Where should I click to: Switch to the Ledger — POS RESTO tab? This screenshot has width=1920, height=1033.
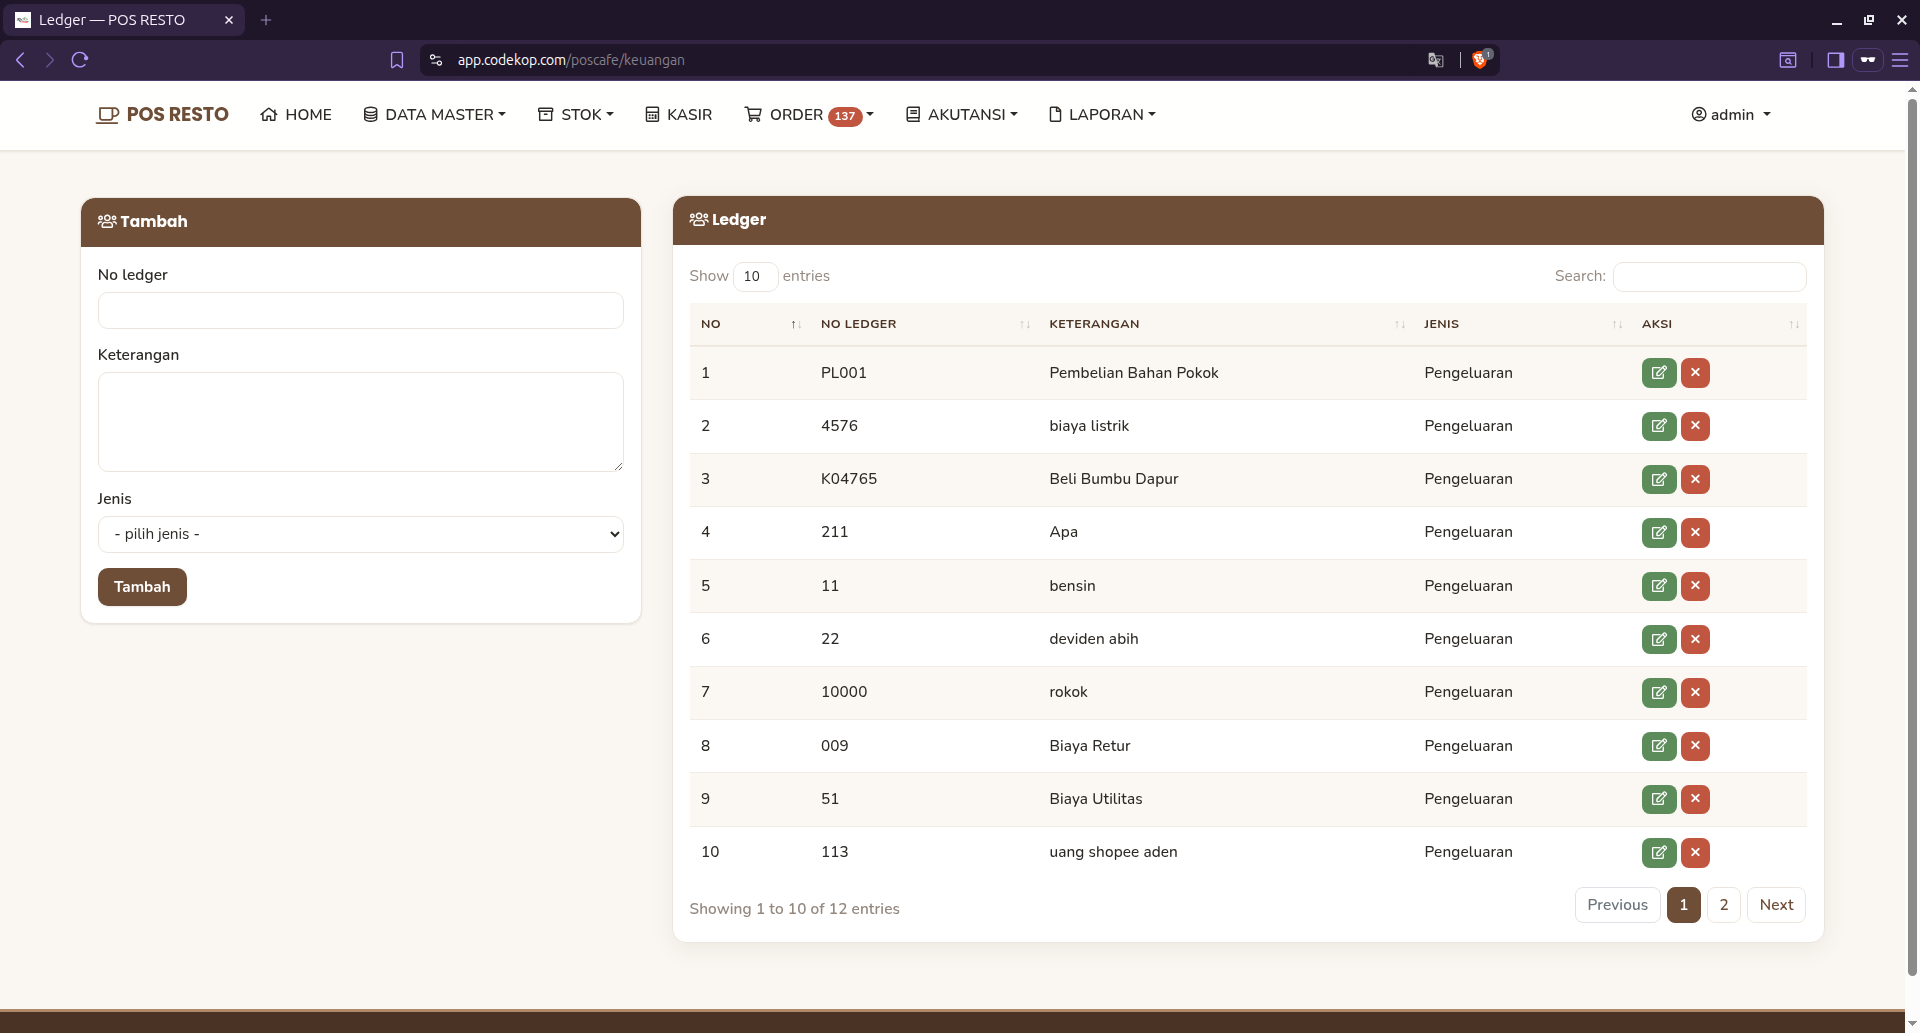(122, 20)
